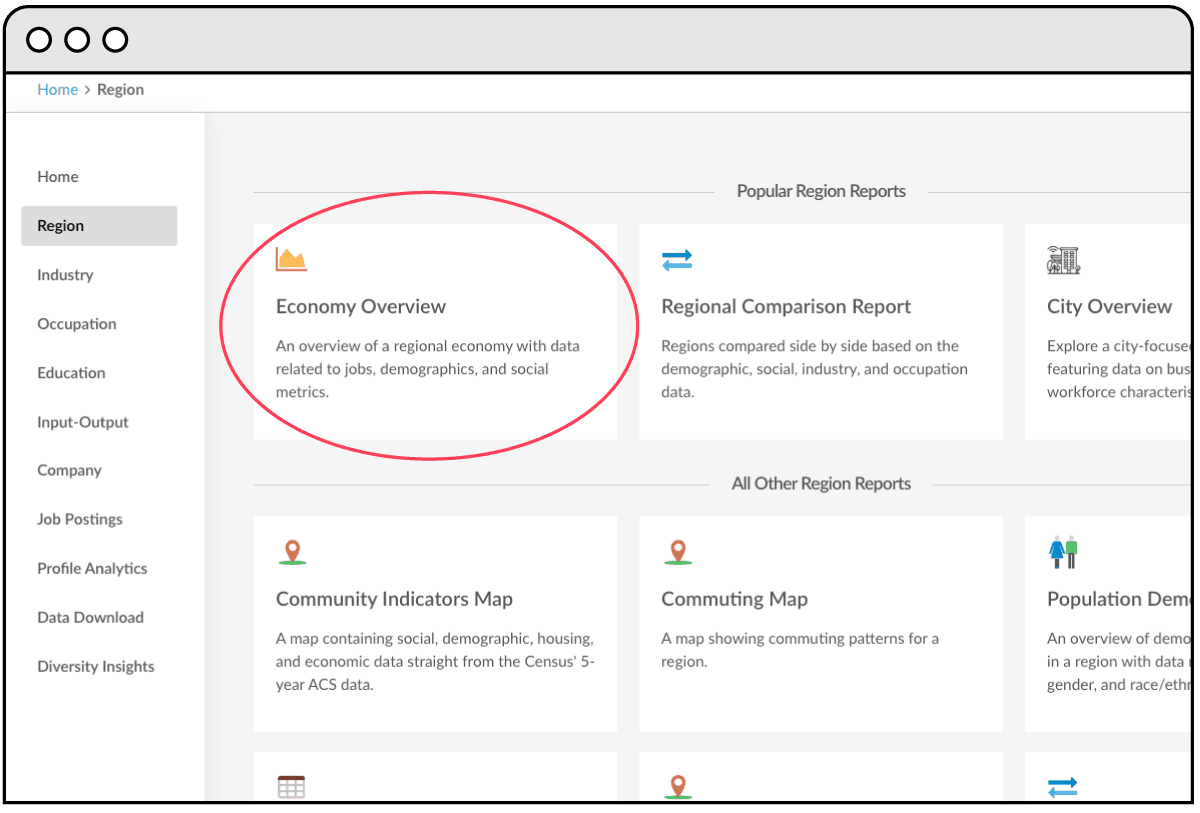Go to Occupation in the sidebar
This screenshot has width=1200, height=813.
(77, 324)
